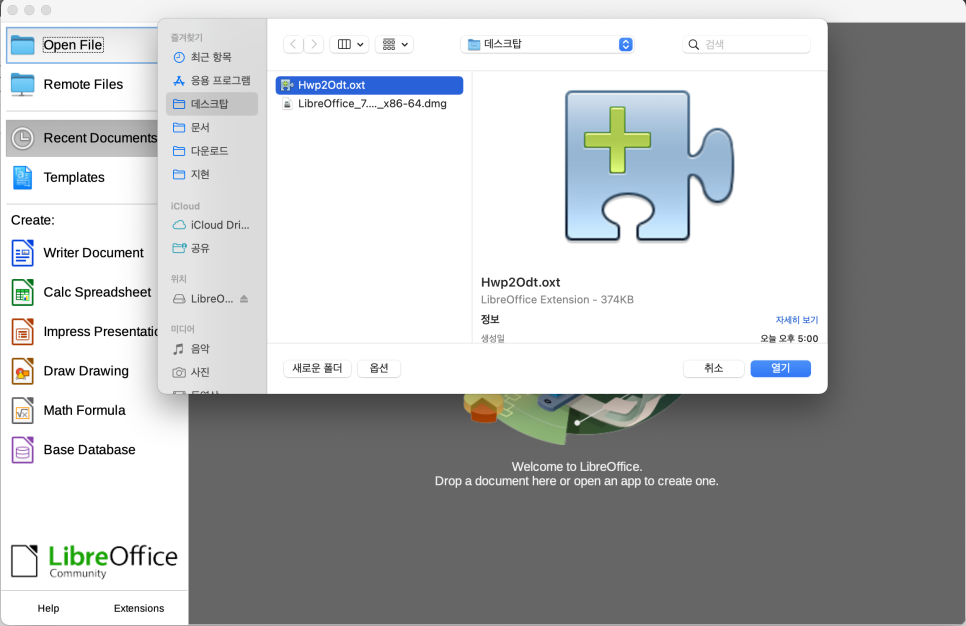Image resolution: width=966 pixels, height=626 pixels.
Task: Open iCloud Drive in the sidebar
Action: [x=211, y=225]
